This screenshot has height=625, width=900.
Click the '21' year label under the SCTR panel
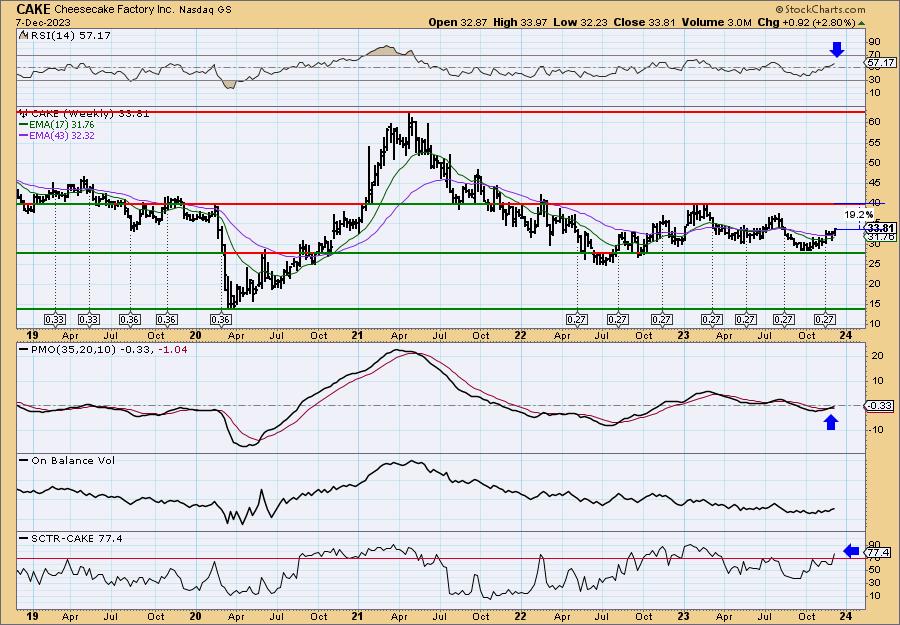pos(358,616)
